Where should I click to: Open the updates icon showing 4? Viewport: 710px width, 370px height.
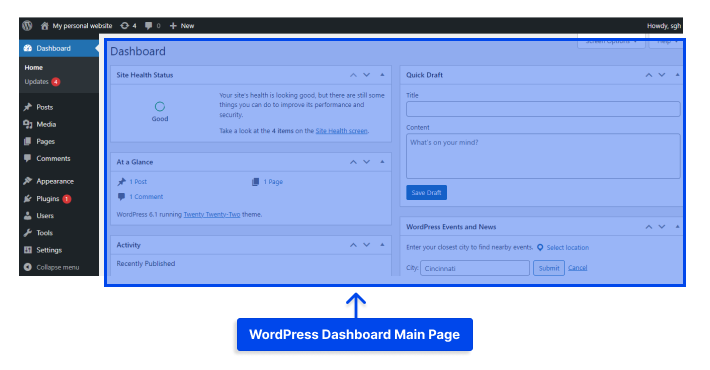[128, 26]
